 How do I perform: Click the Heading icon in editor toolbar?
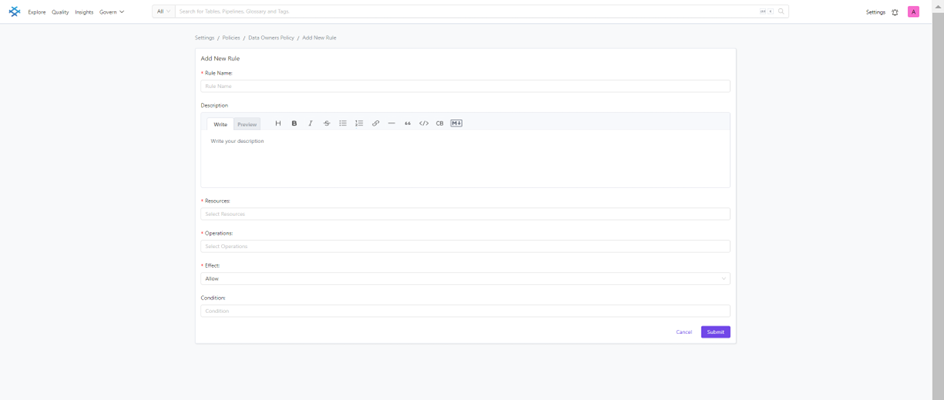coord(278,124)
